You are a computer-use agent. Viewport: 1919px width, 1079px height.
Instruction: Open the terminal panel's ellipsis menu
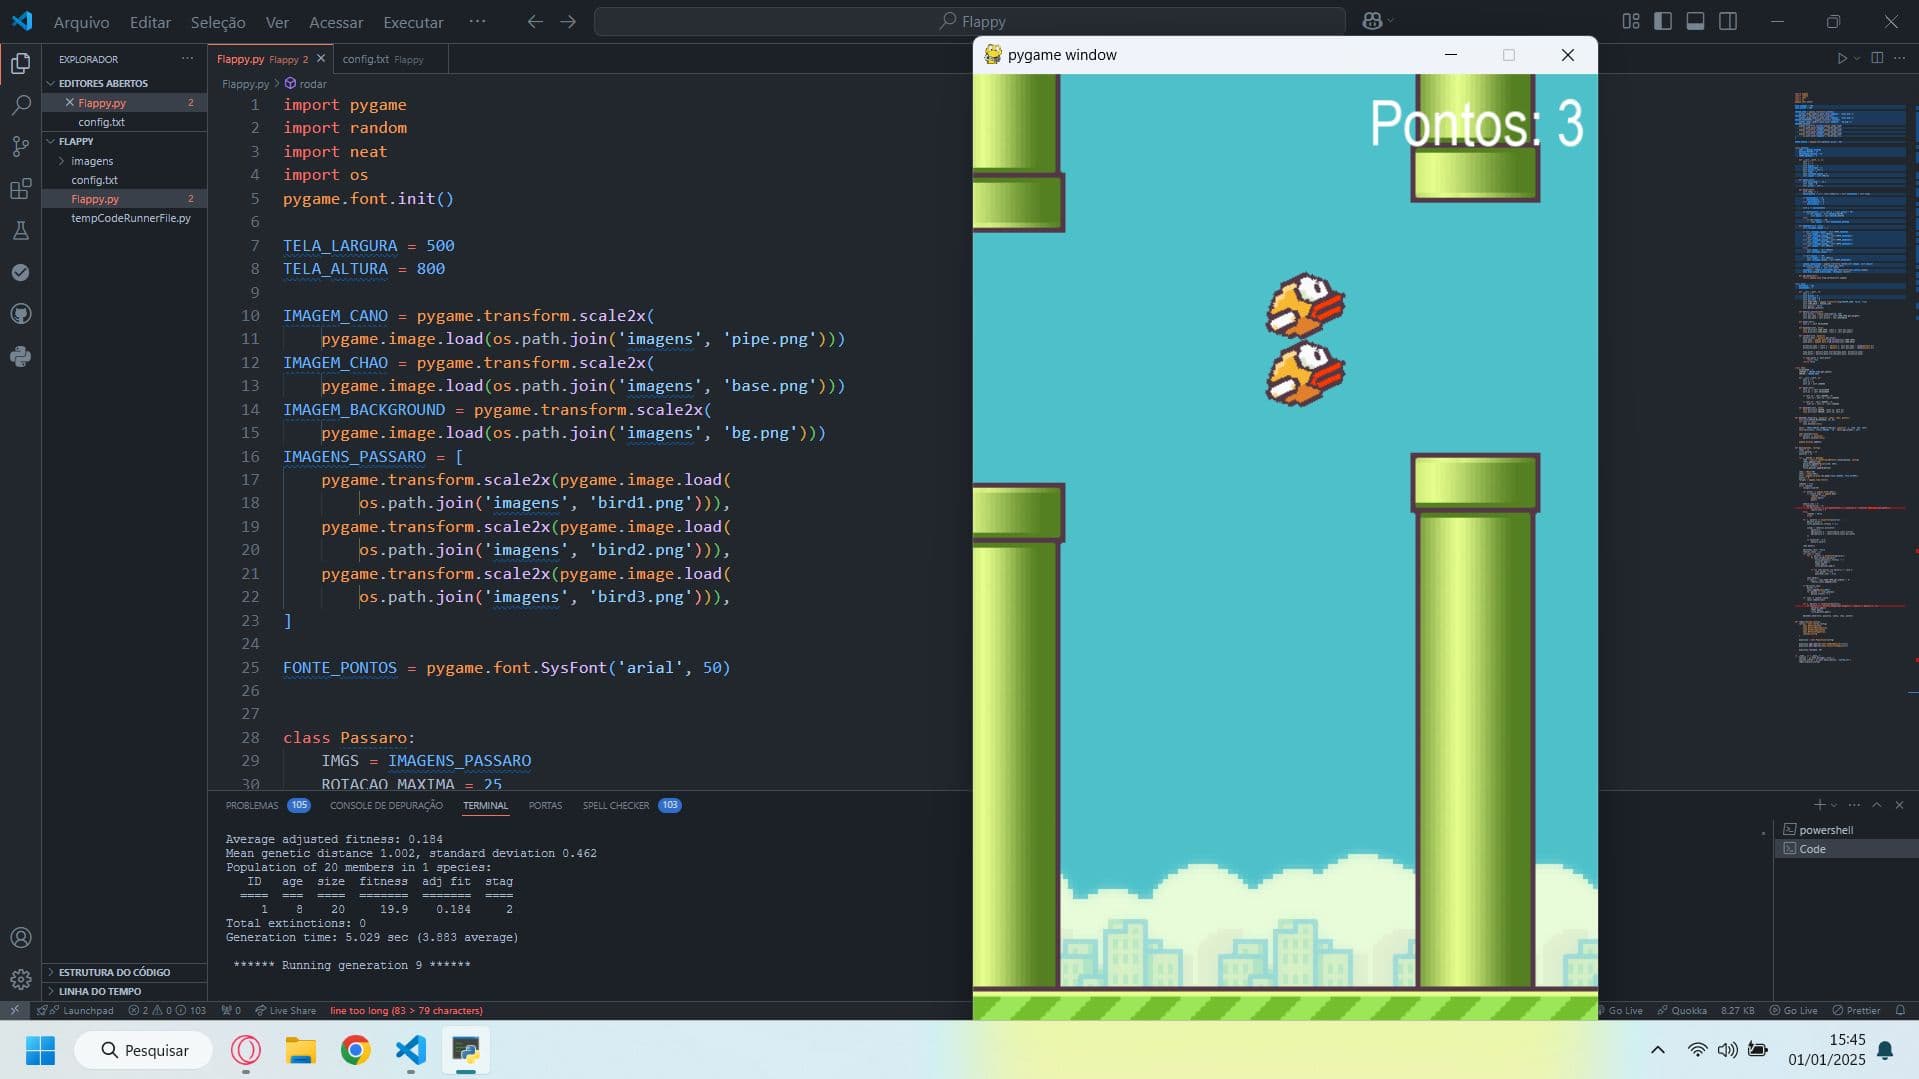pyautogui.click(x=1854, y=805)
